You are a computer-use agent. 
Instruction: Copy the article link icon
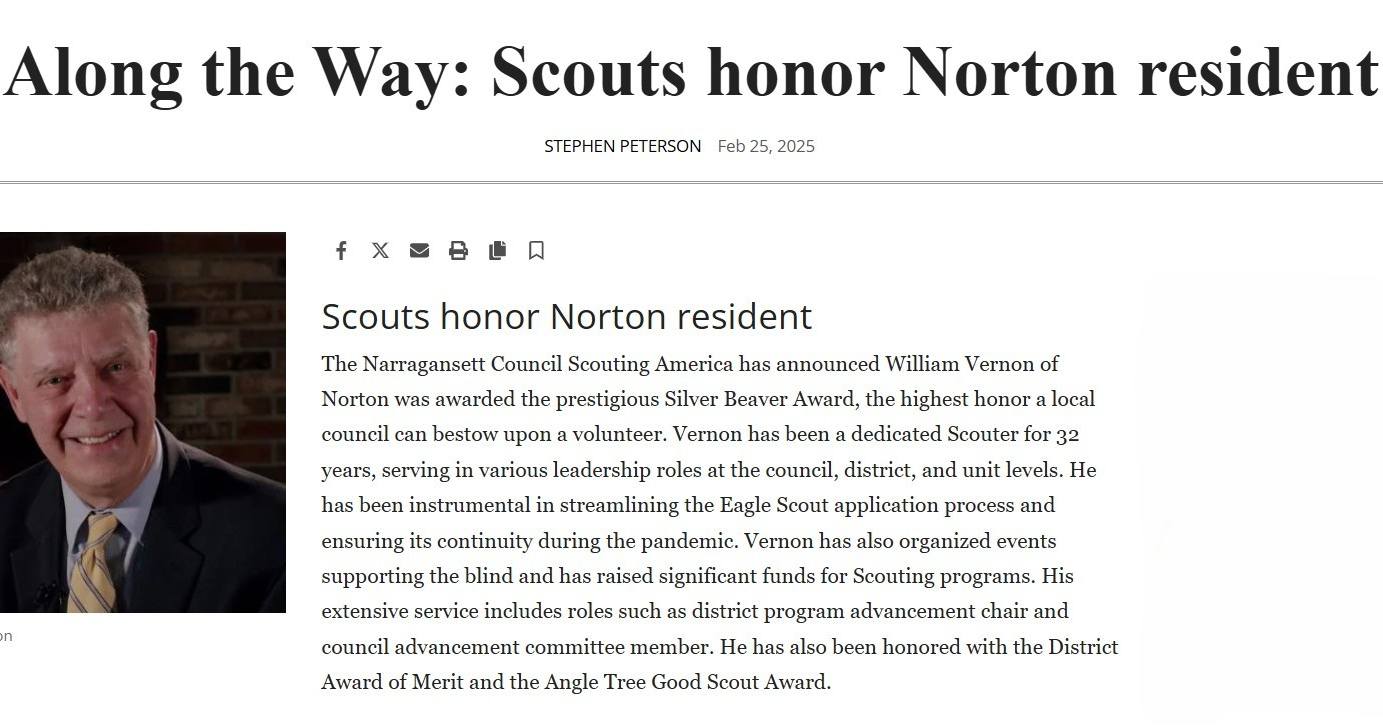[x=497, y=250]
